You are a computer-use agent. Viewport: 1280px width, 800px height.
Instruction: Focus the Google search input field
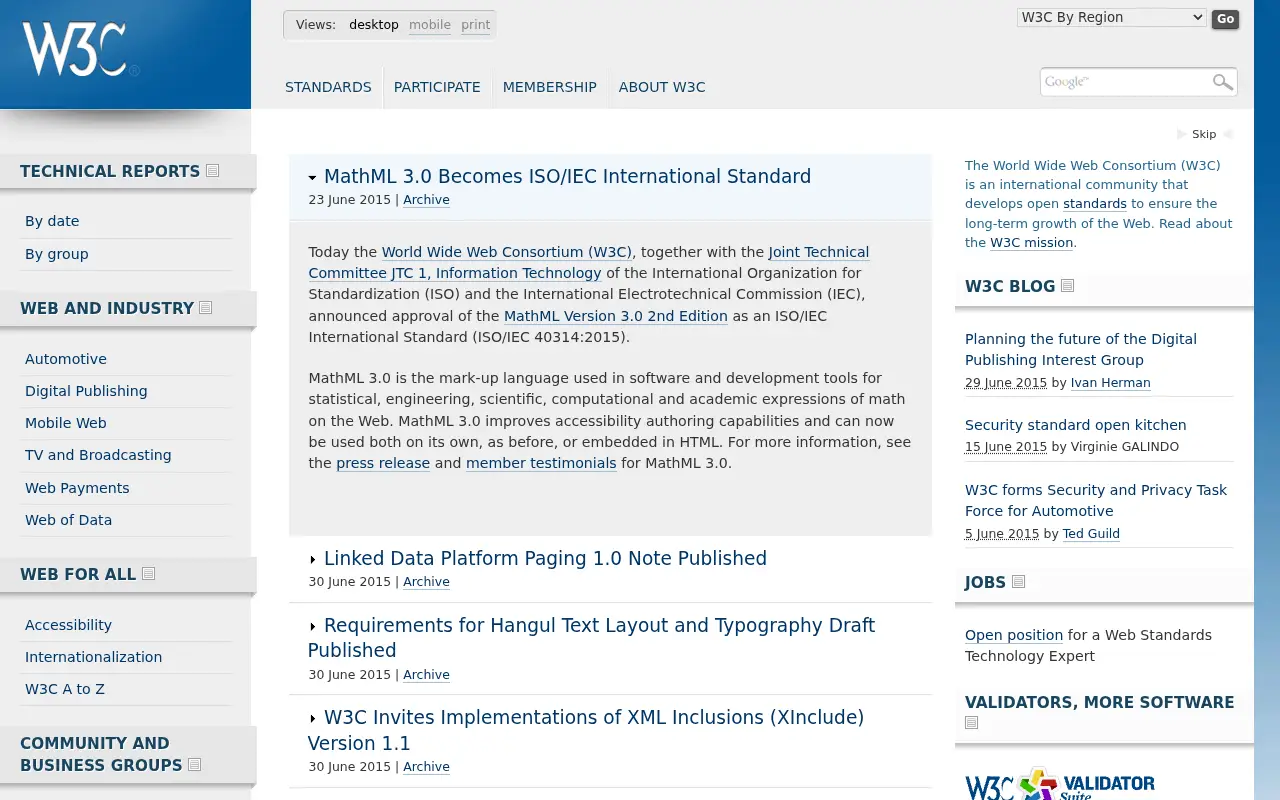(1125, 82)
